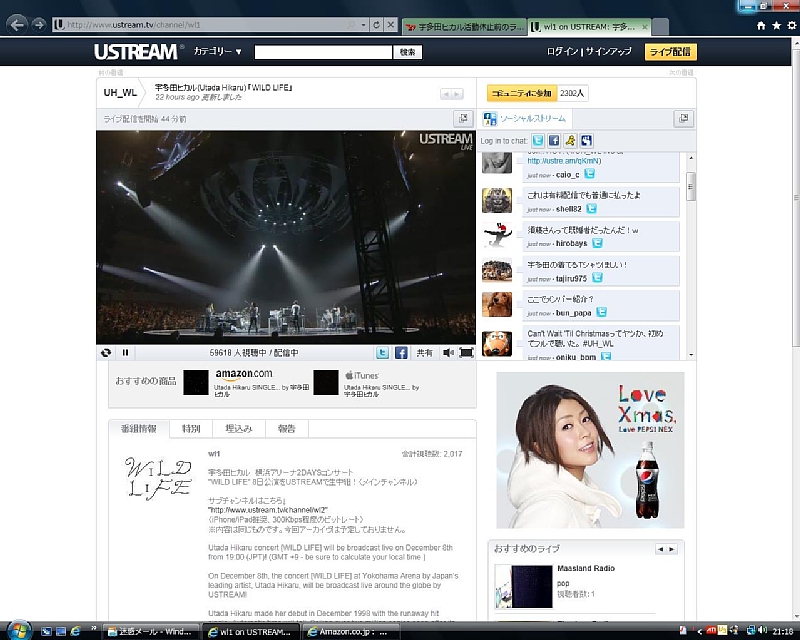Go to previous channel arrow
This screenshot has height=640, width=800.
tap(446, 94)
